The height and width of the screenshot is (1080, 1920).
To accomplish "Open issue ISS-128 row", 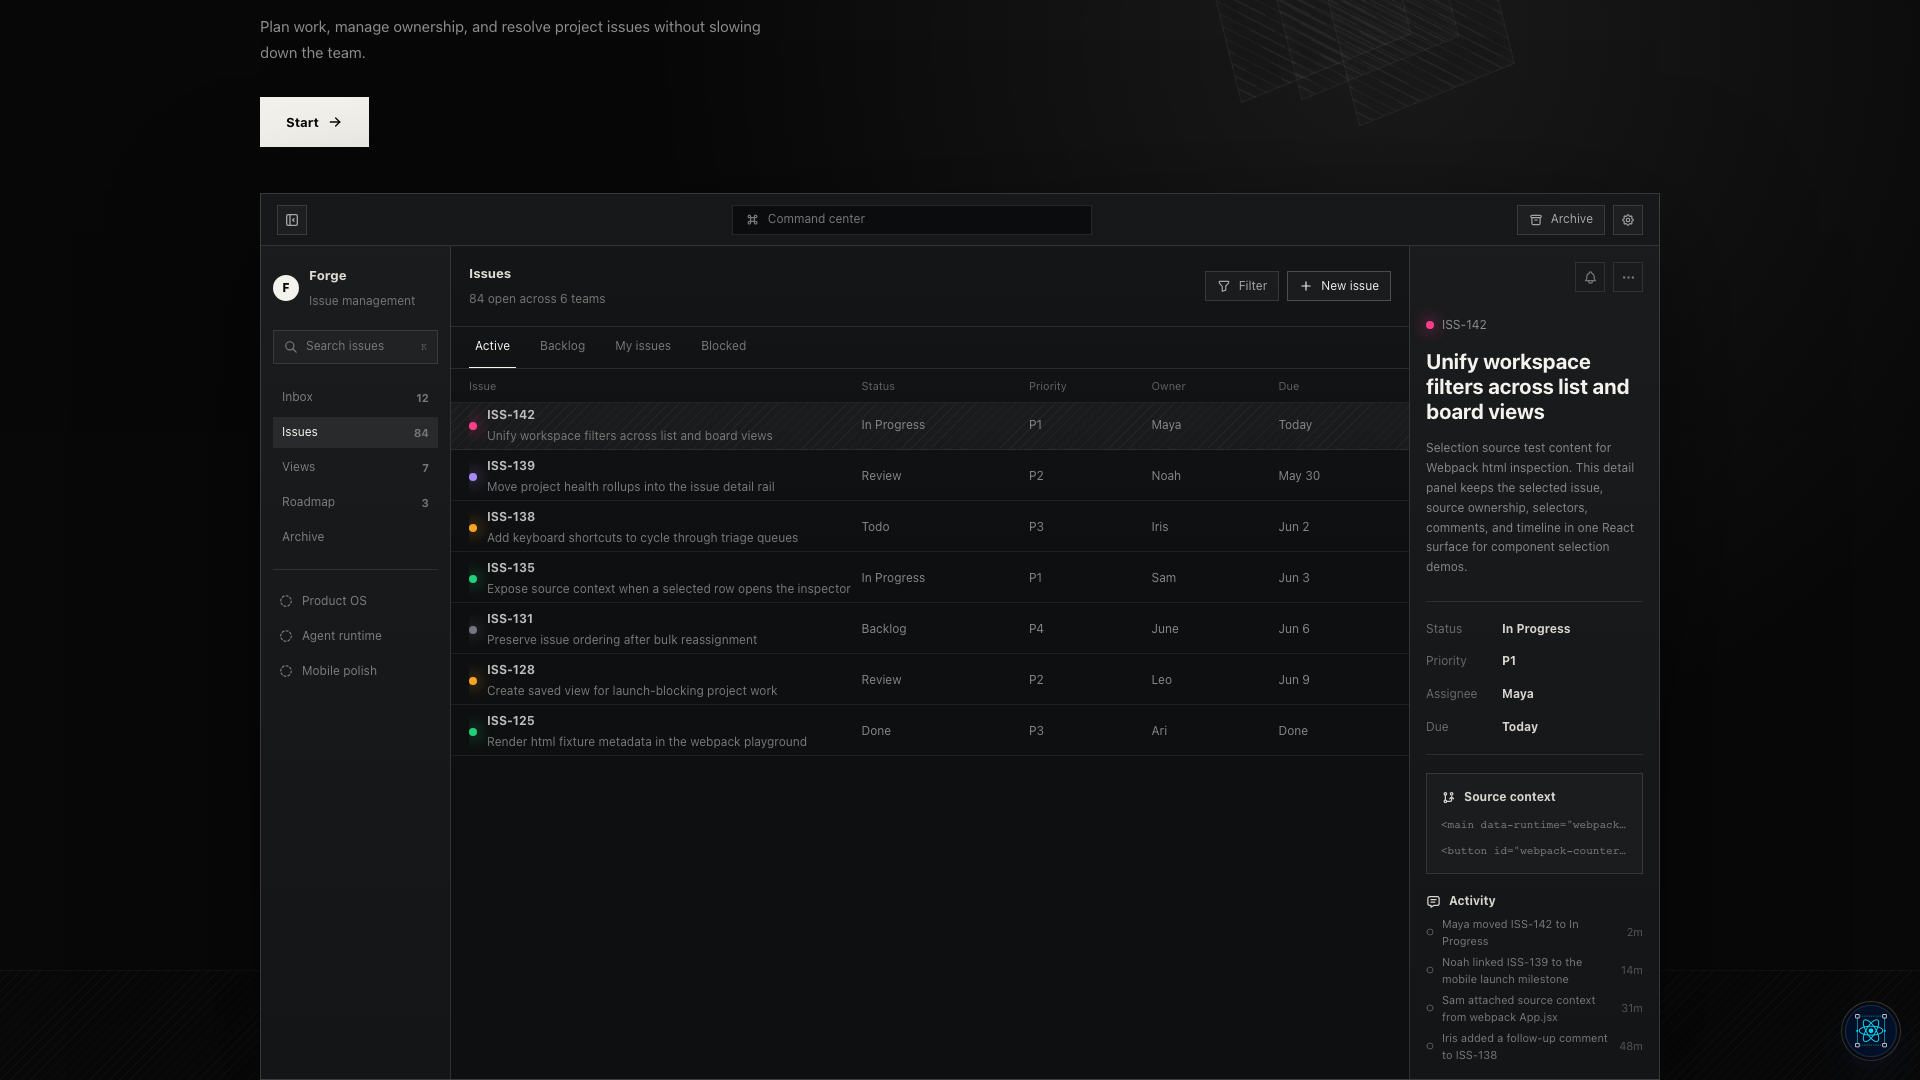I will point(930,680).
